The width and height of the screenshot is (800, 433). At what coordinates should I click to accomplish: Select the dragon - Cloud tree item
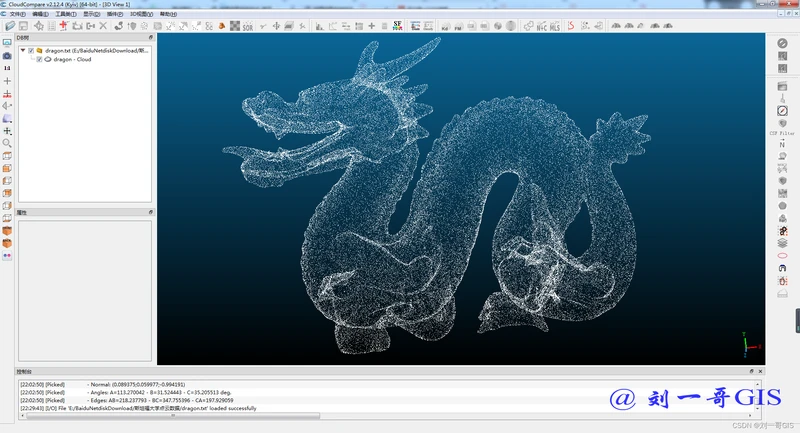72,59
